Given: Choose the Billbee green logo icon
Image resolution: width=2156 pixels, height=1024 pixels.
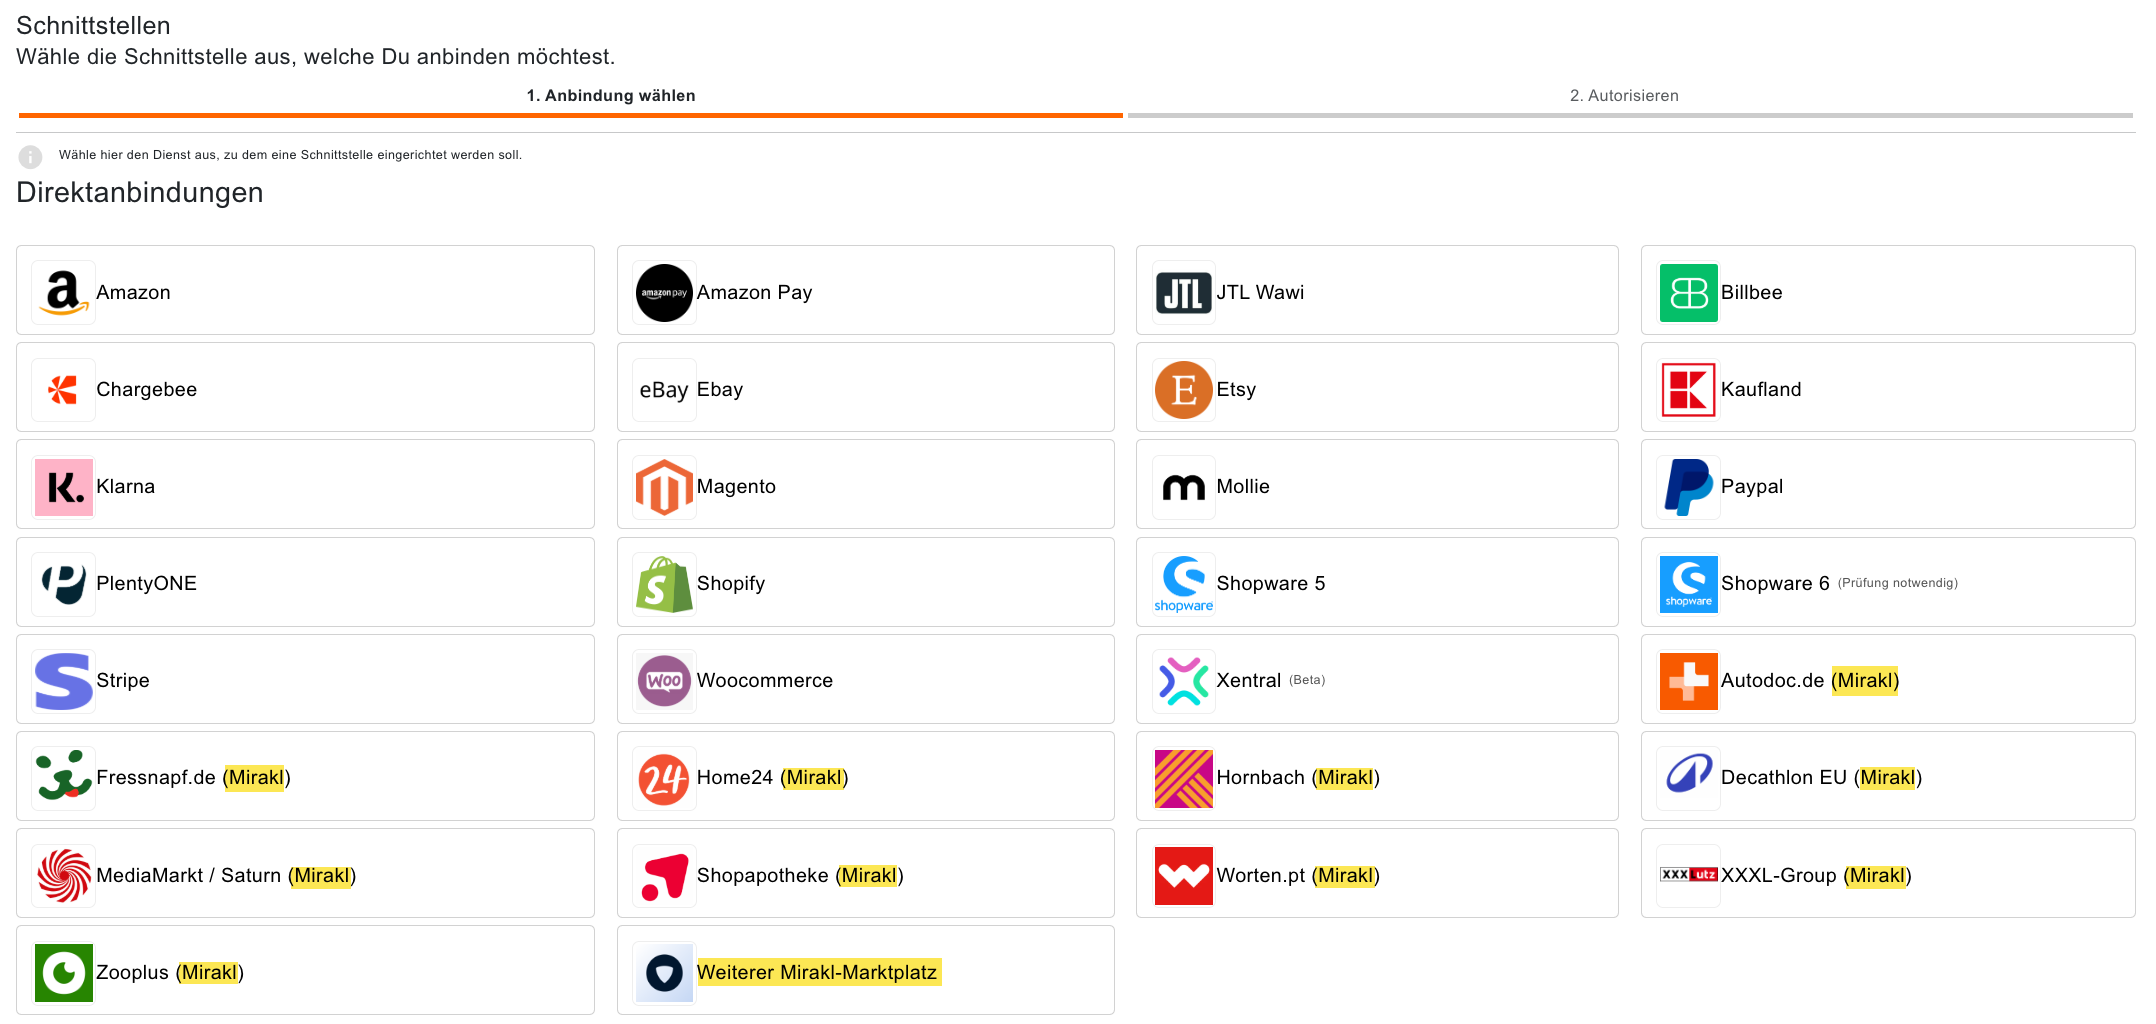Looking at the screenshot, I should point(1688,293).
